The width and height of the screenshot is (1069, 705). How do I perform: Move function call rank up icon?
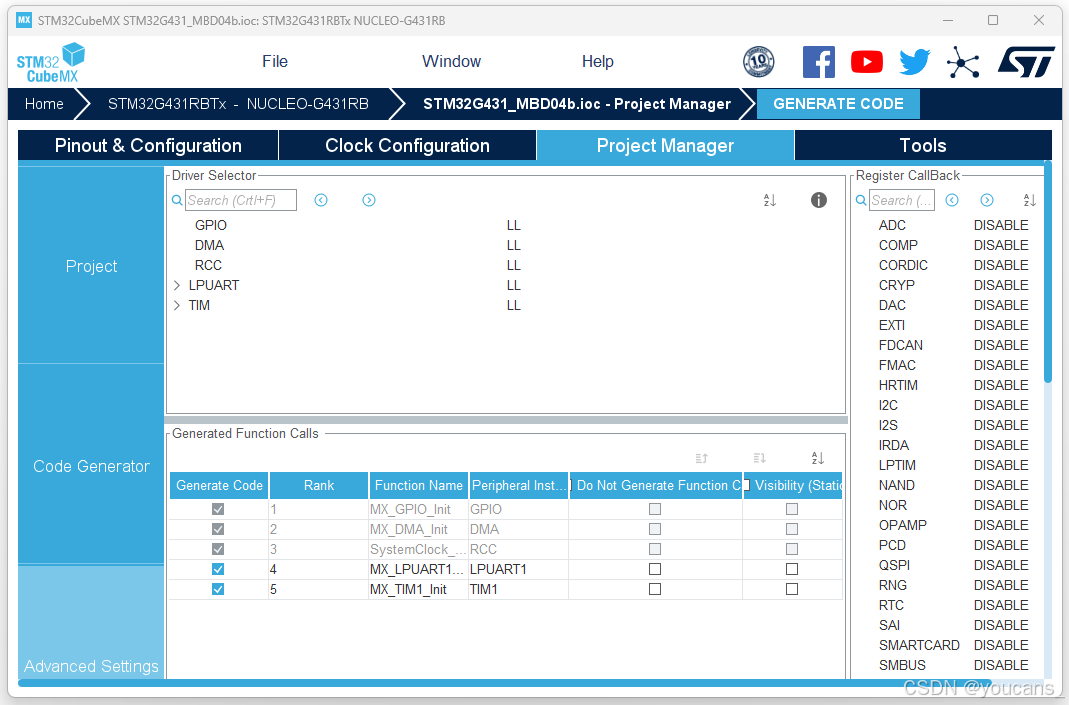pyautogui.click(x=702, y=458)
